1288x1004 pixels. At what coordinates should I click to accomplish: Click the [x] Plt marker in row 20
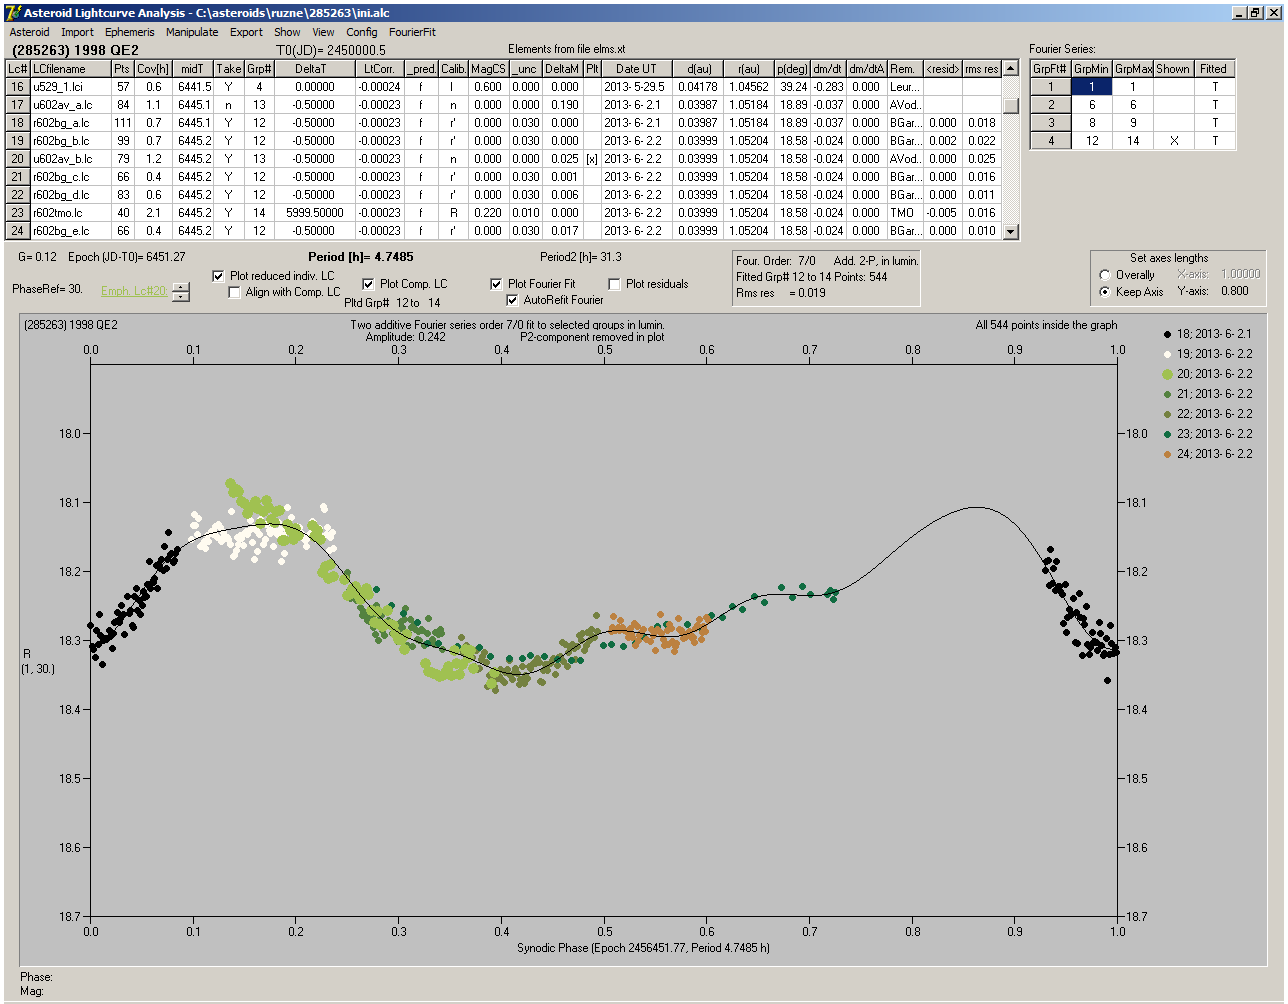coord(592,159)
